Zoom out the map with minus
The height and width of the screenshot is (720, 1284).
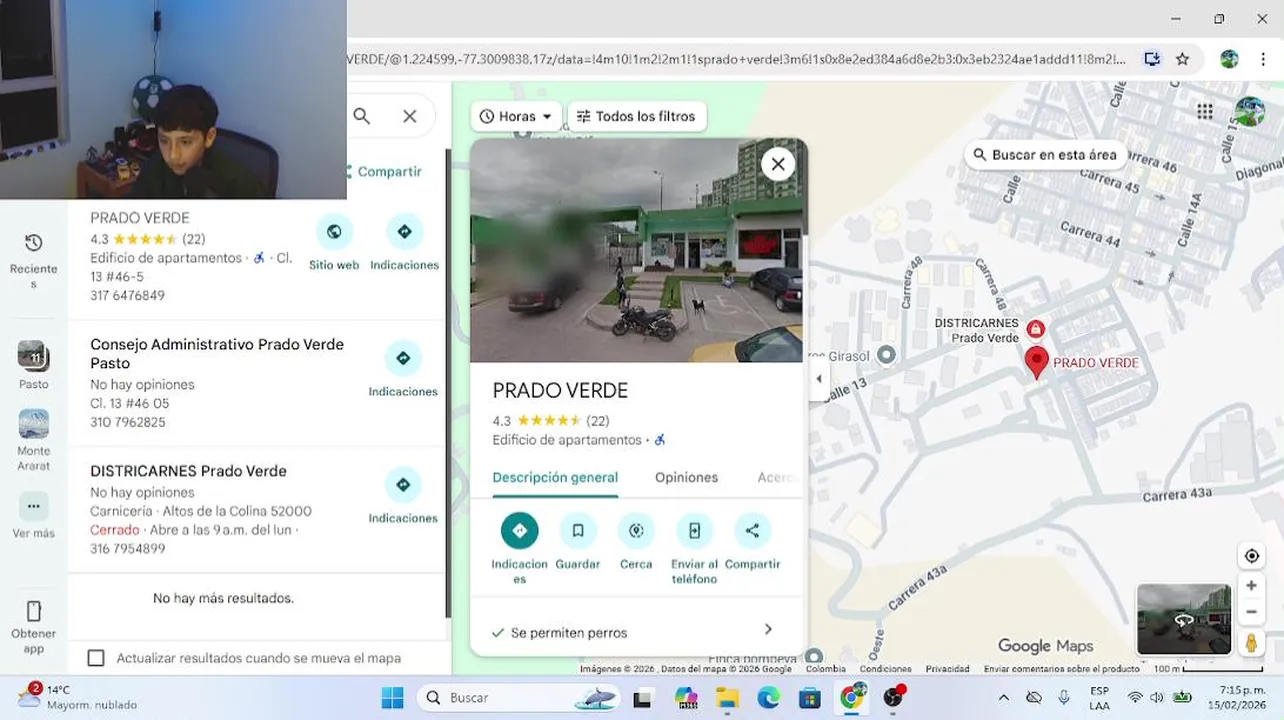click(x=1251, y=612)
